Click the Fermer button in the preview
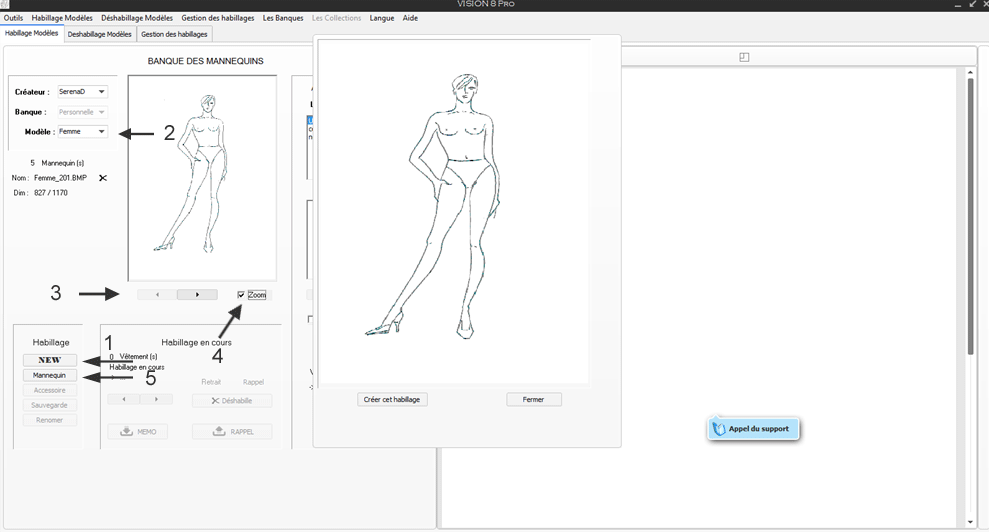The width and height of the screenshot is (989, 532). 533,399
